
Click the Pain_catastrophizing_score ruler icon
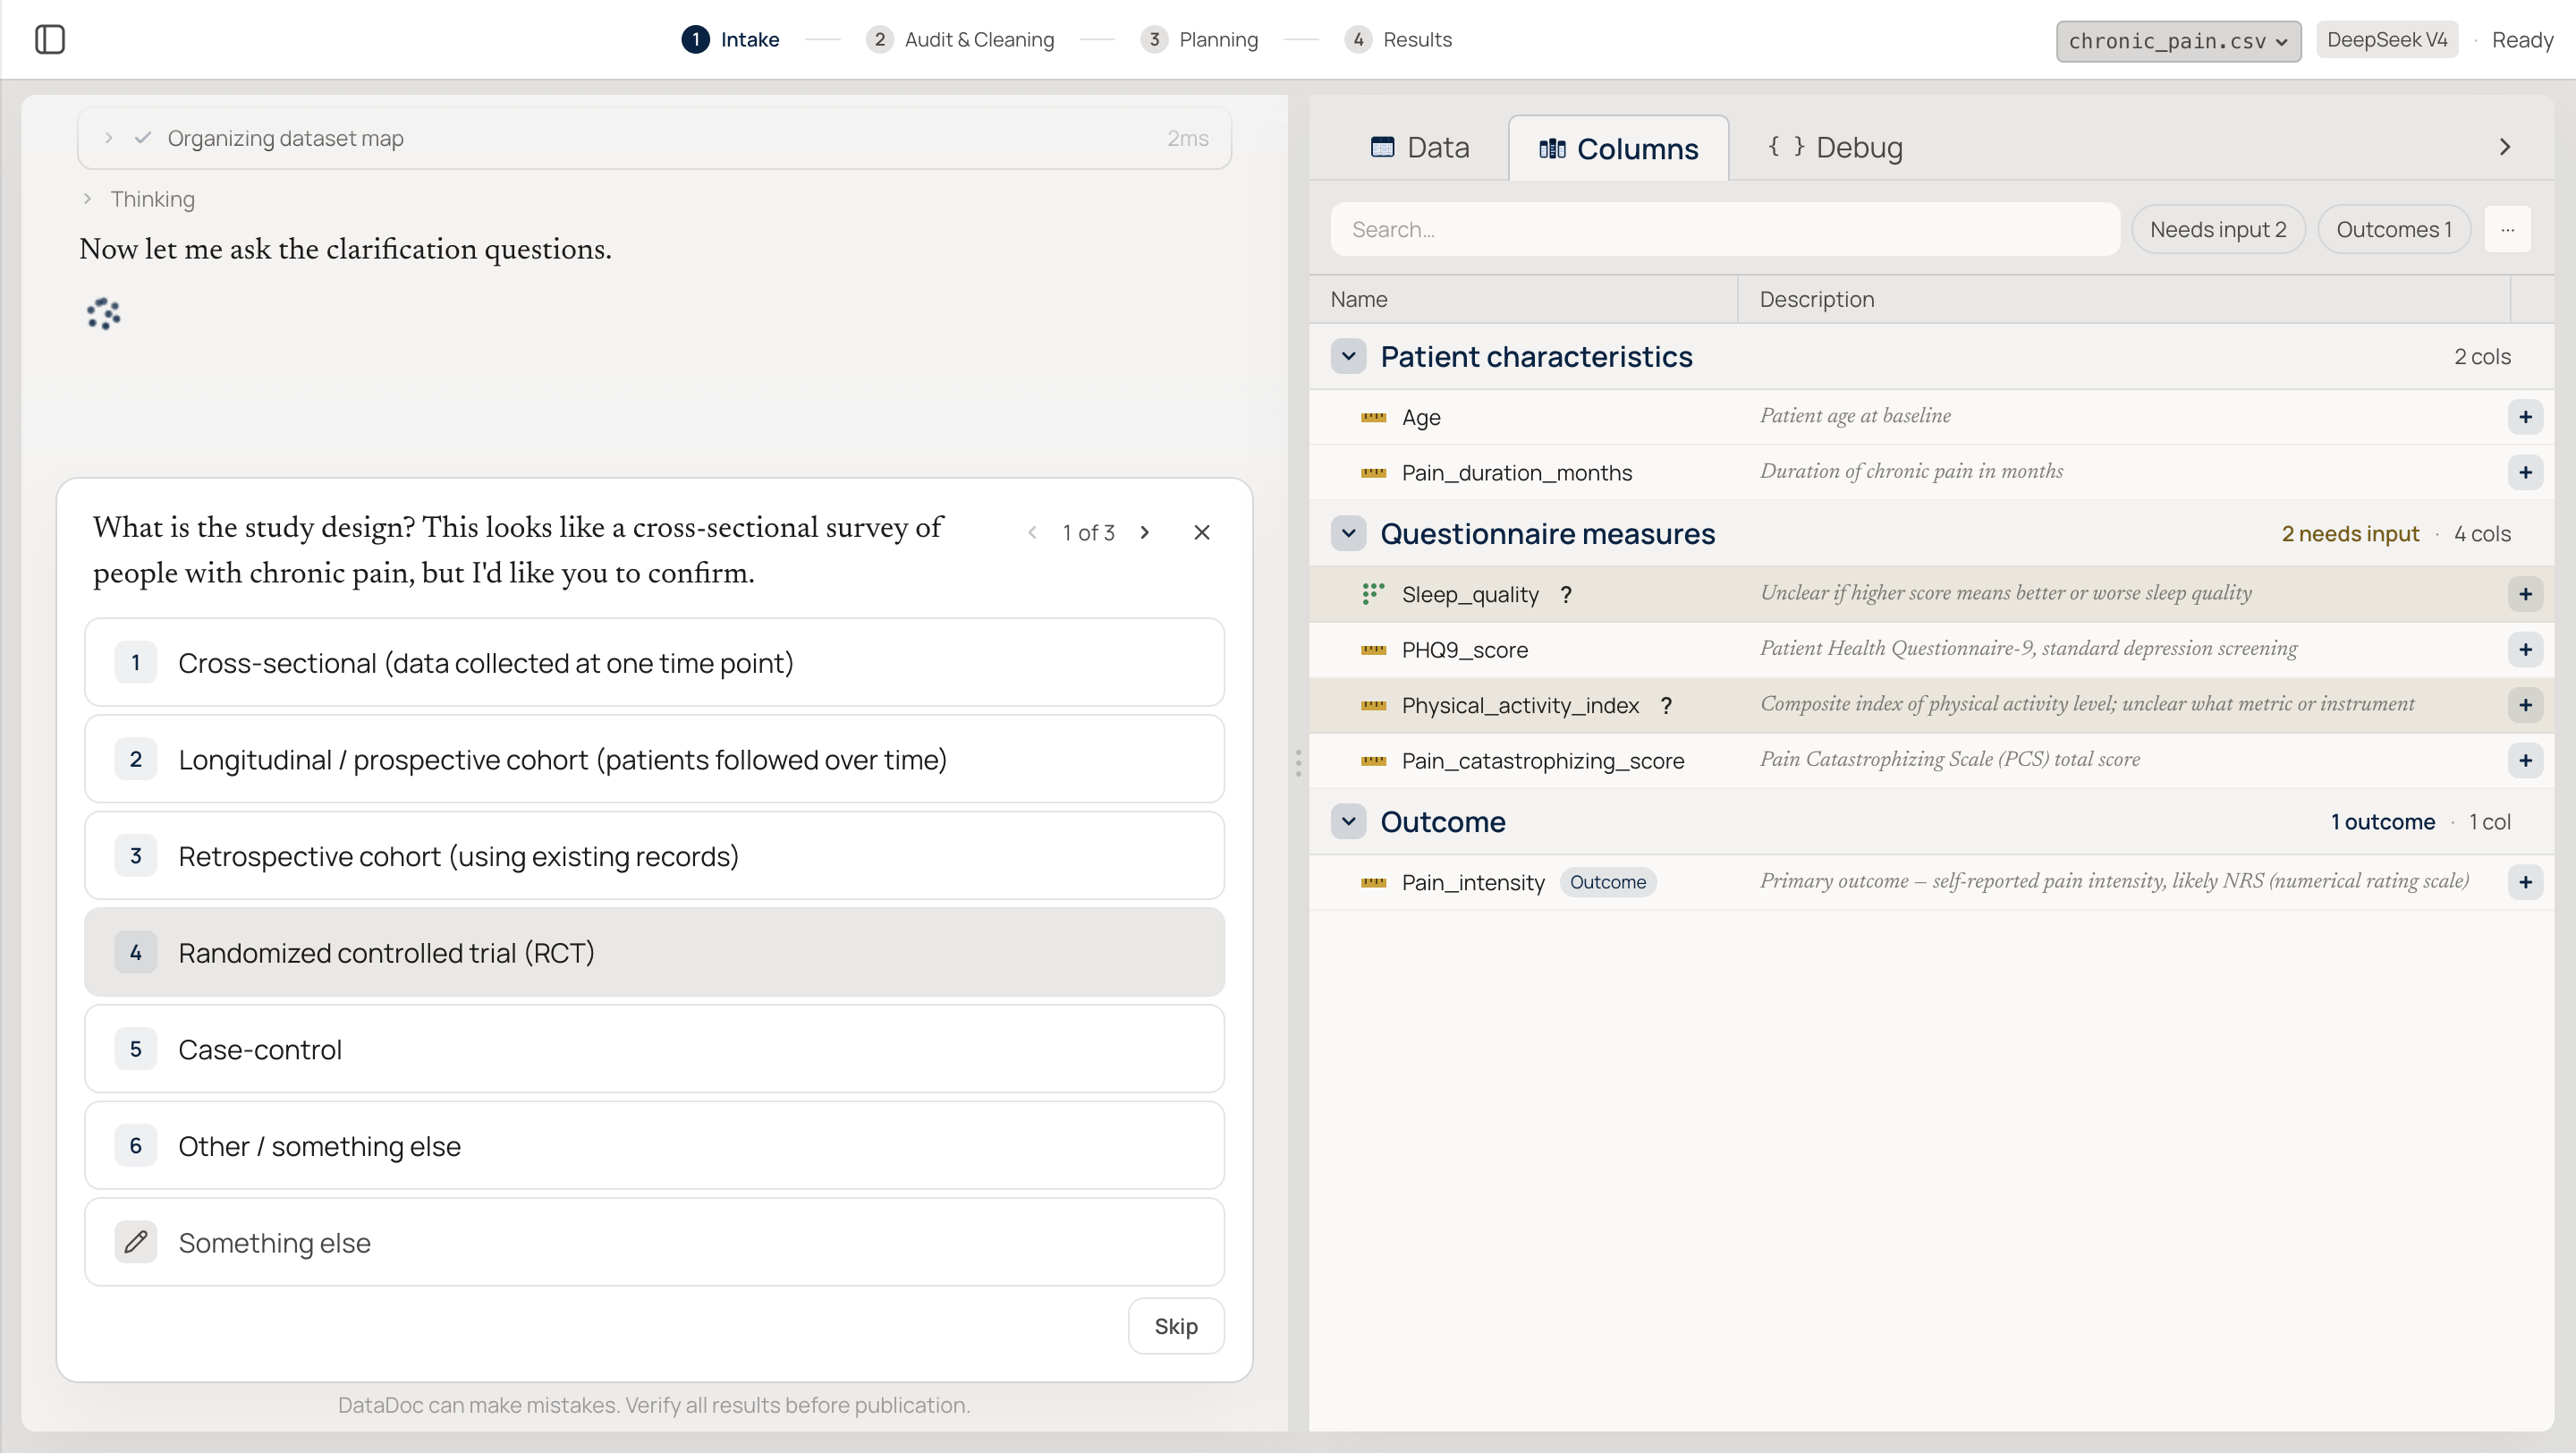(x=1374, y=761)
